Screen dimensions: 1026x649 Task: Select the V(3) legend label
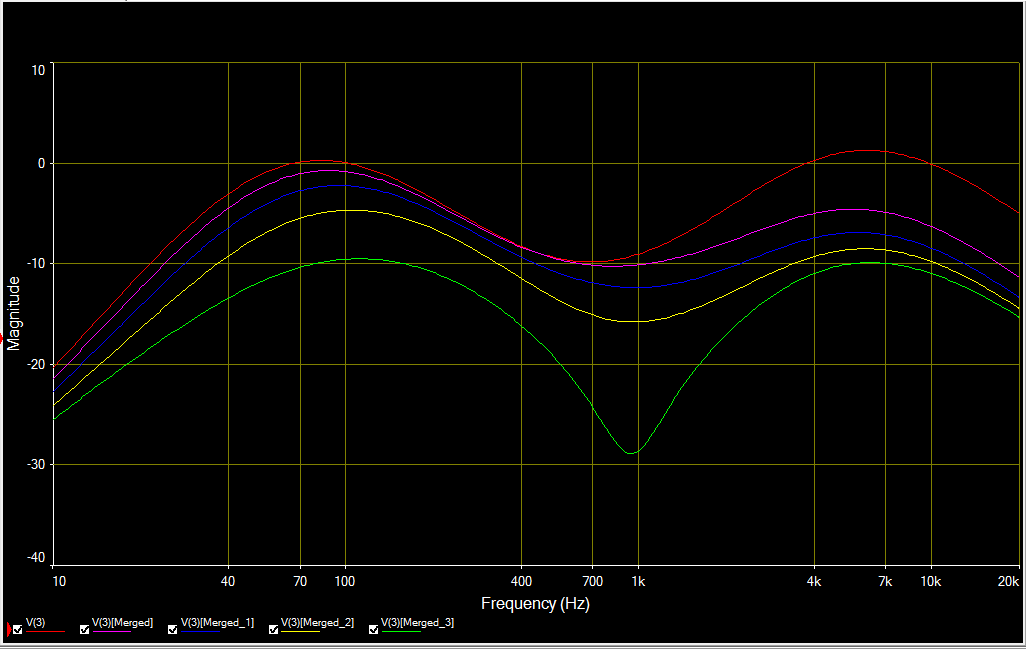tap(35, 623)
